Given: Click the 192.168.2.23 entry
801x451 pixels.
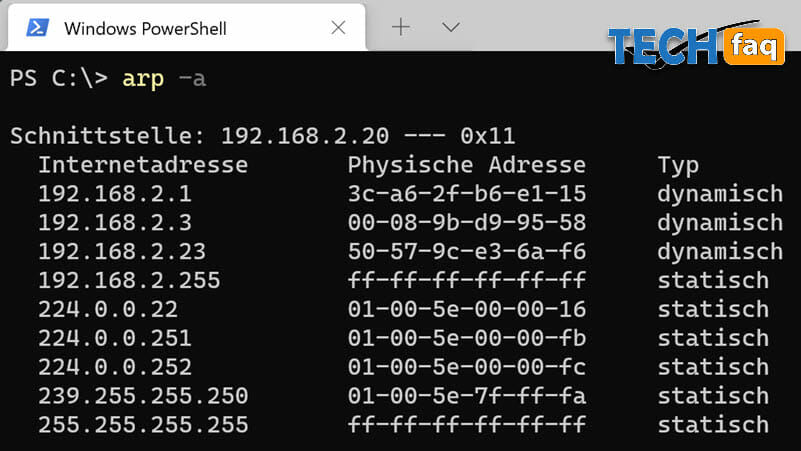Looking at the screenshot, I should [122, 252].
